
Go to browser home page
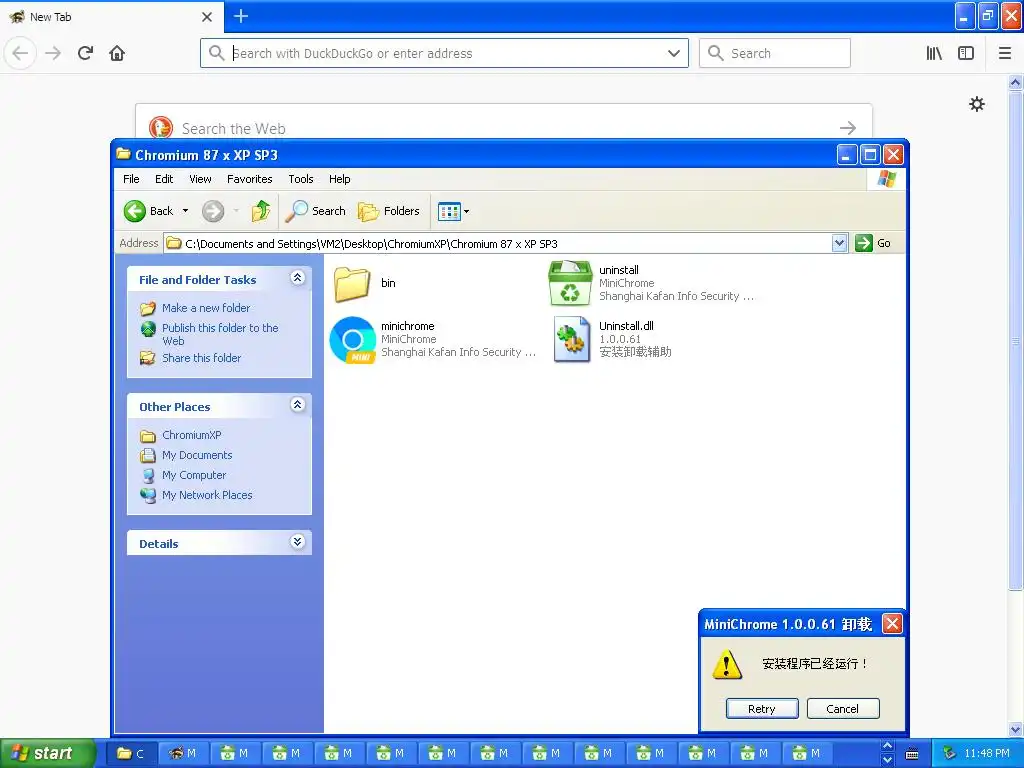(117, 53)
